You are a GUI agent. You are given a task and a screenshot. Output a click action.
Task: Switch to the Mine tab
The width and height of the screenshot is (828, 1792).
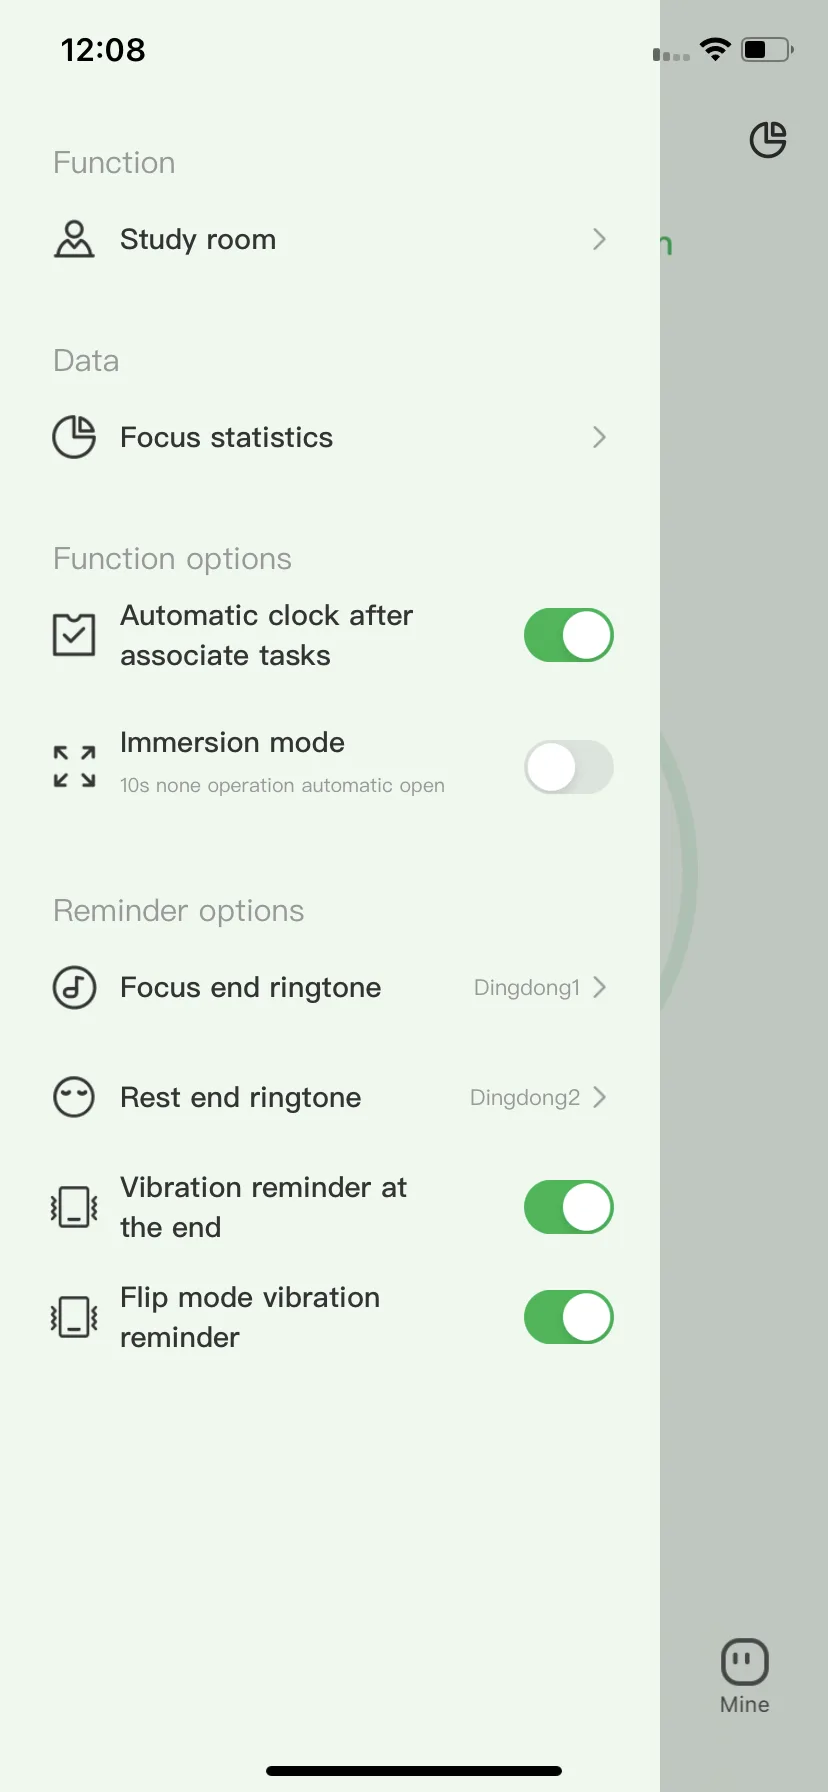click(x=745, y=1677)
